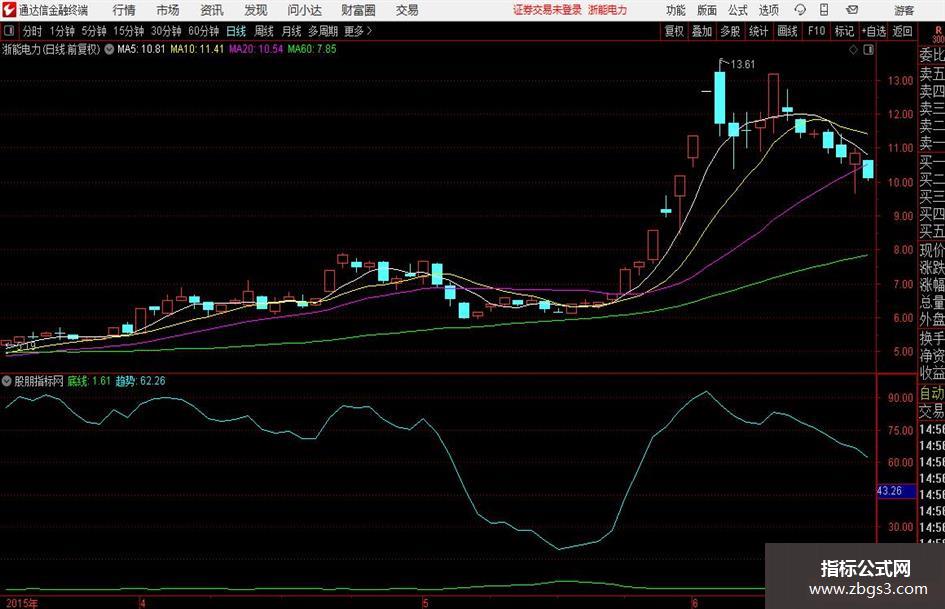Click 趋势: 62.26 indicator value
Image resolution: width=945 pixels, height=609 pixels.
pos(140,381)
